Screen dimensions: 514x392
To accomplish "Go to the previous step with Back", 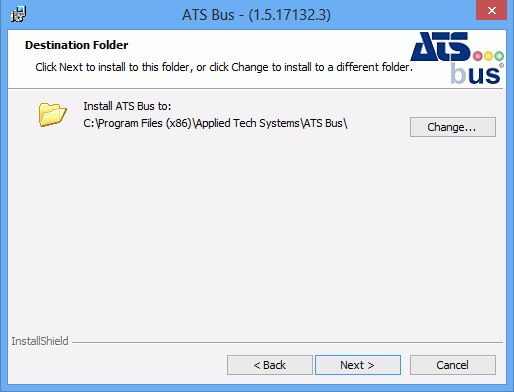I will pyautogui.click(x=270, y=365).
